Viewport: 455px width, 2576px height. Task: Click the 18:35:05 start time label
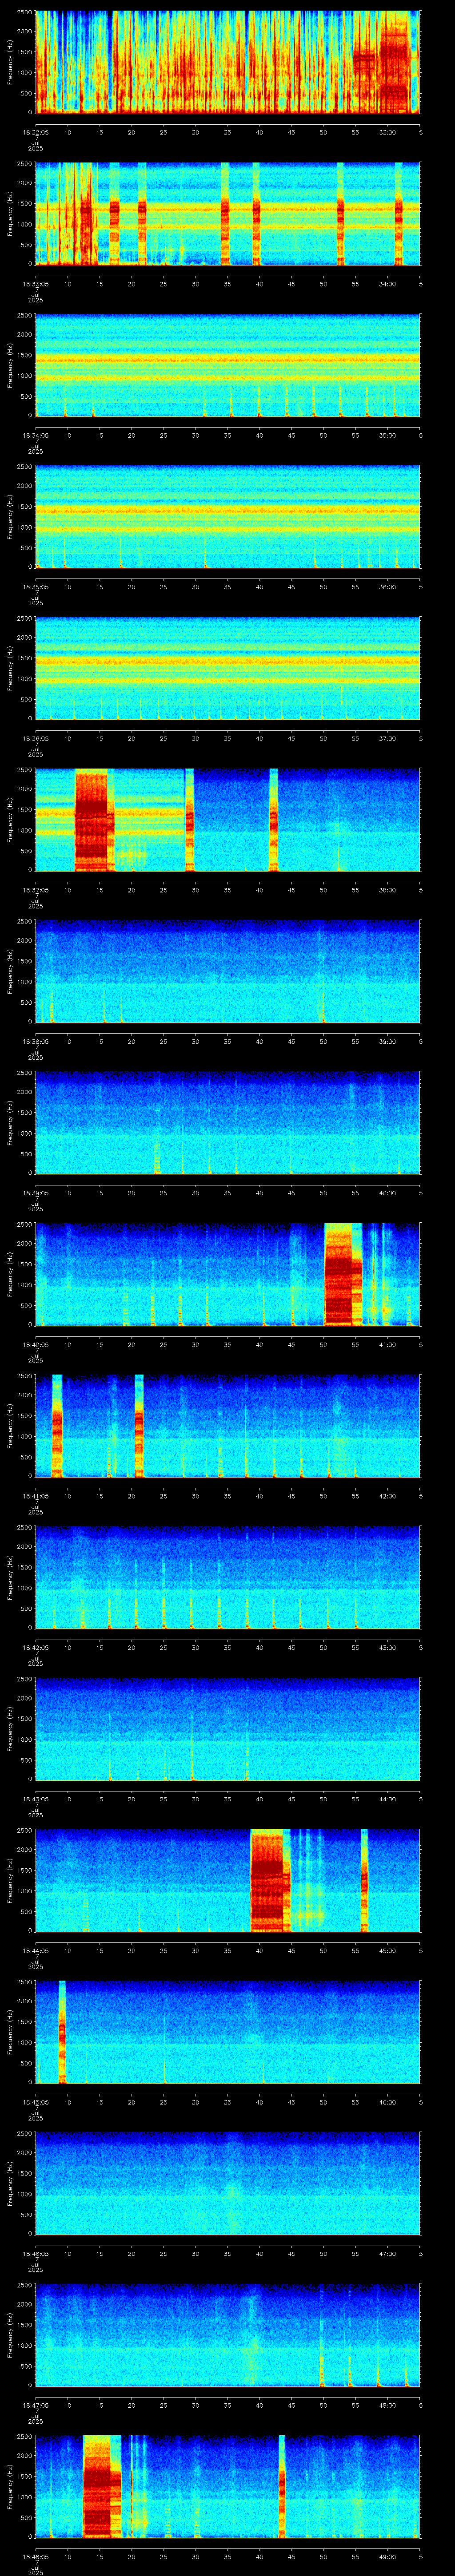pos(35,586)
